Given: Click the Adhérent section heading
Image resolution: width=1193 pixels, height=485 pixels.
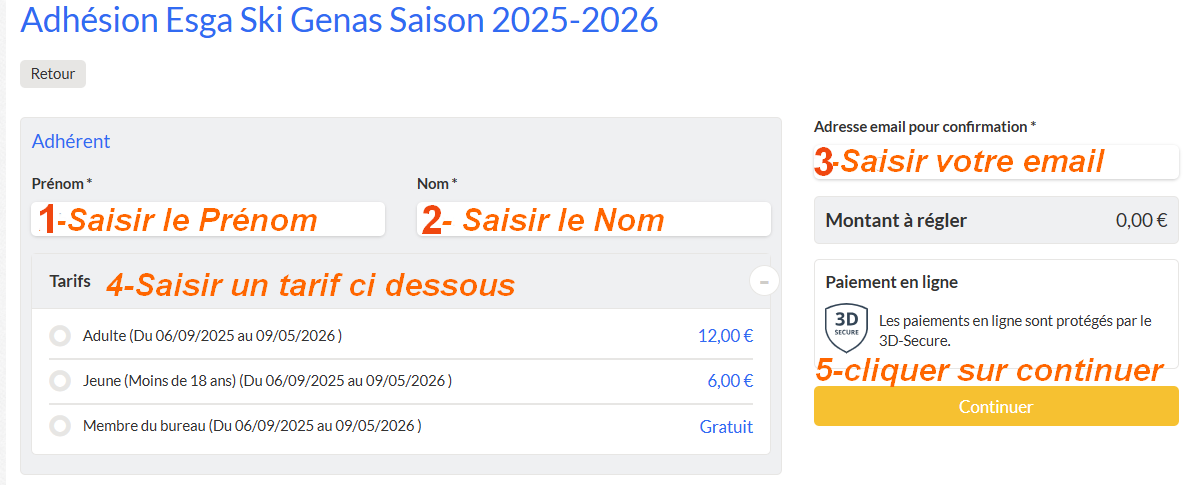Looking at the screenshot, I should [x=71, y=141].
